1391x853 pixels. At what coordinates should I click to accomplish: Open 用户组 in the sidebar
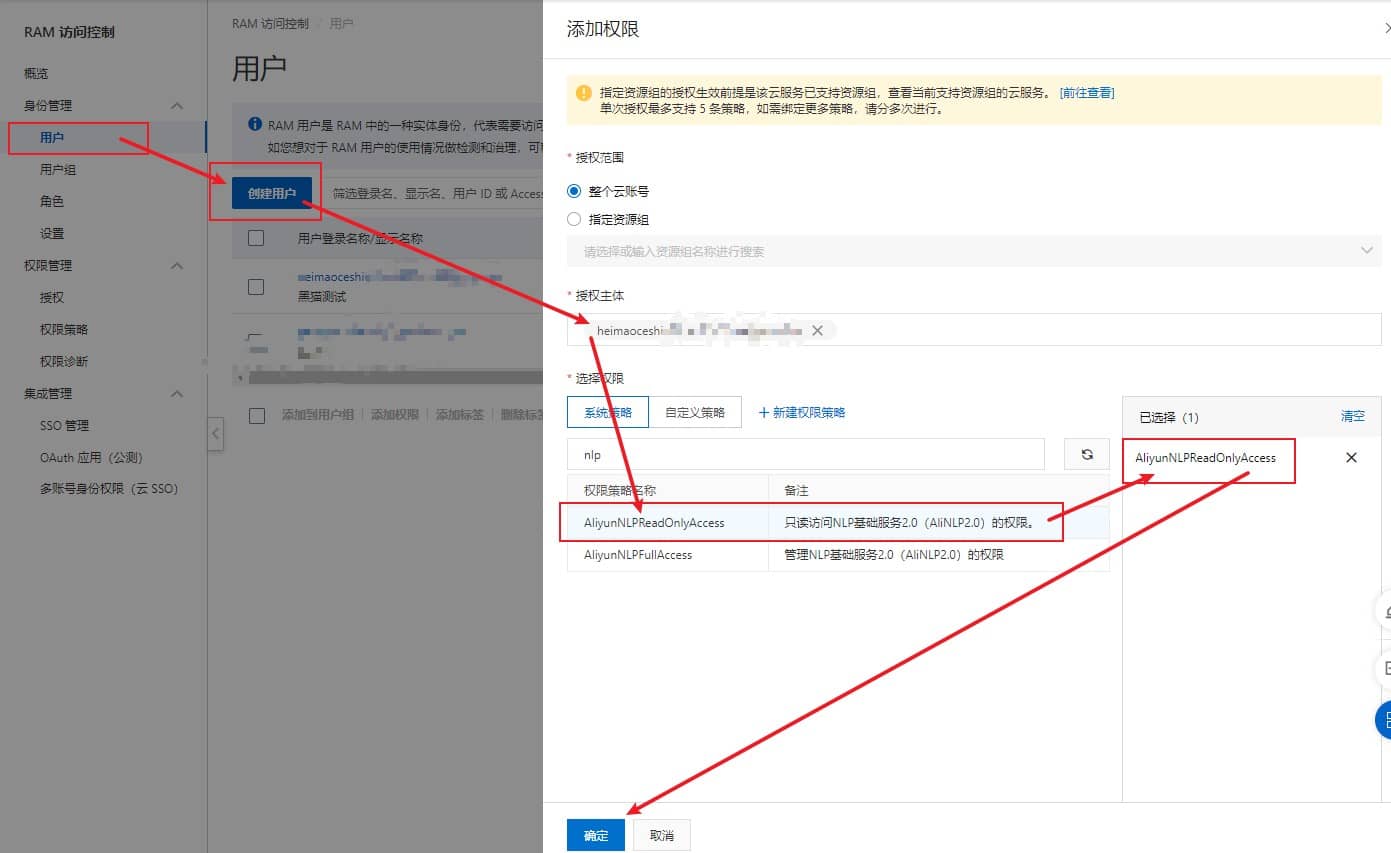[58, 170]
